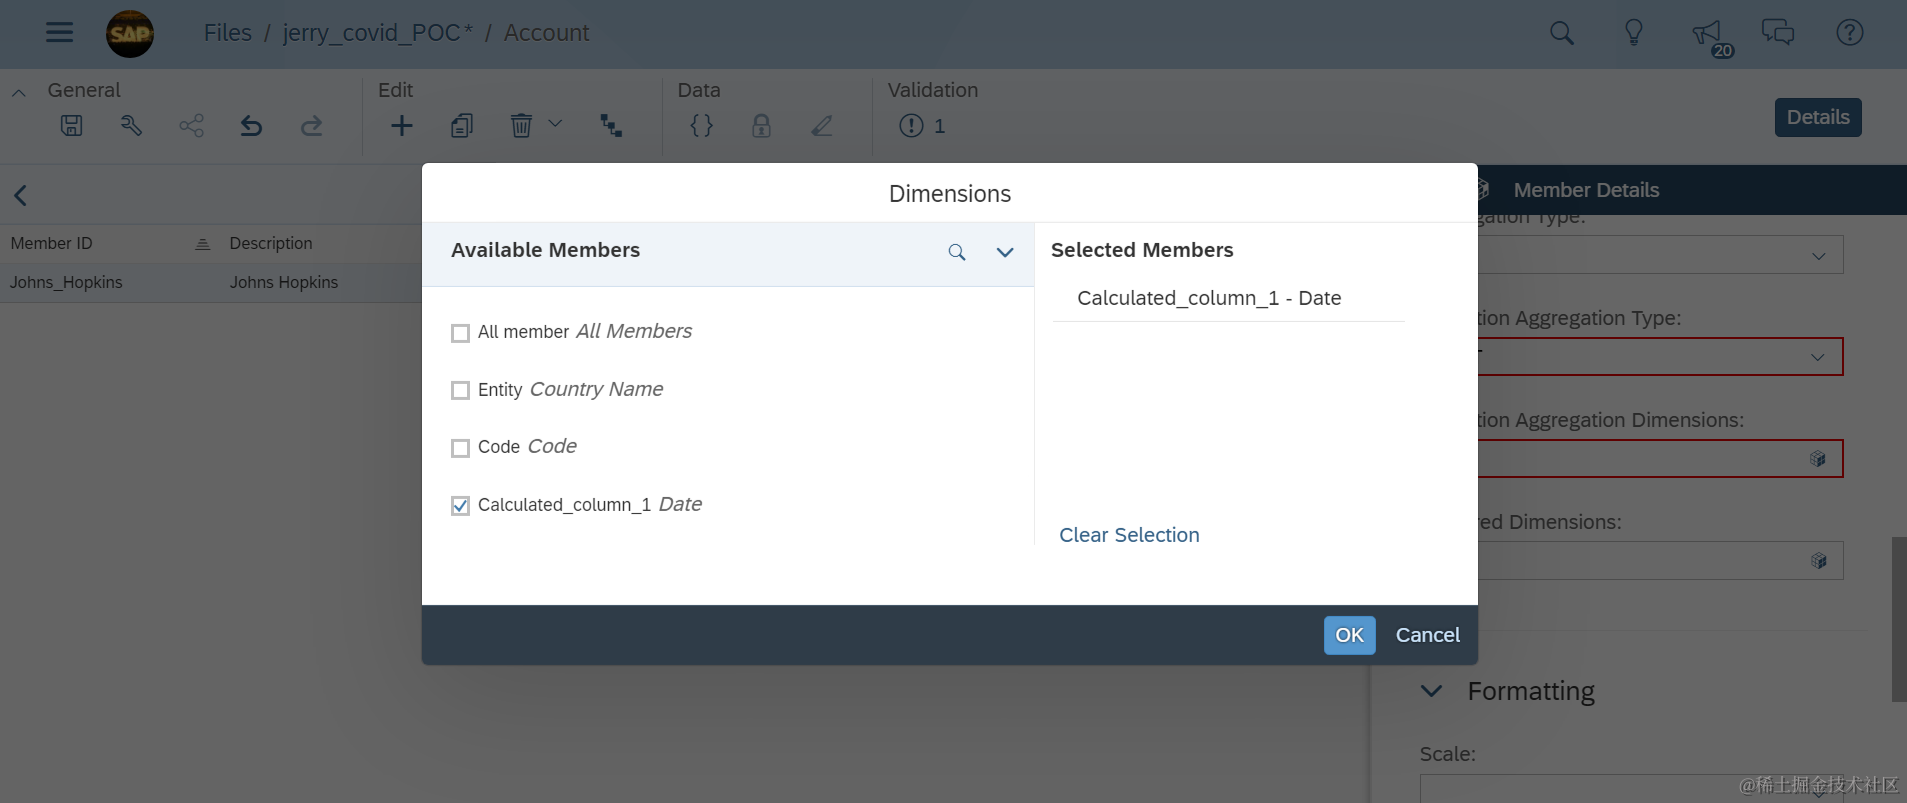Expand the Available Members dropdown chevron

[x=1005, y=252]
